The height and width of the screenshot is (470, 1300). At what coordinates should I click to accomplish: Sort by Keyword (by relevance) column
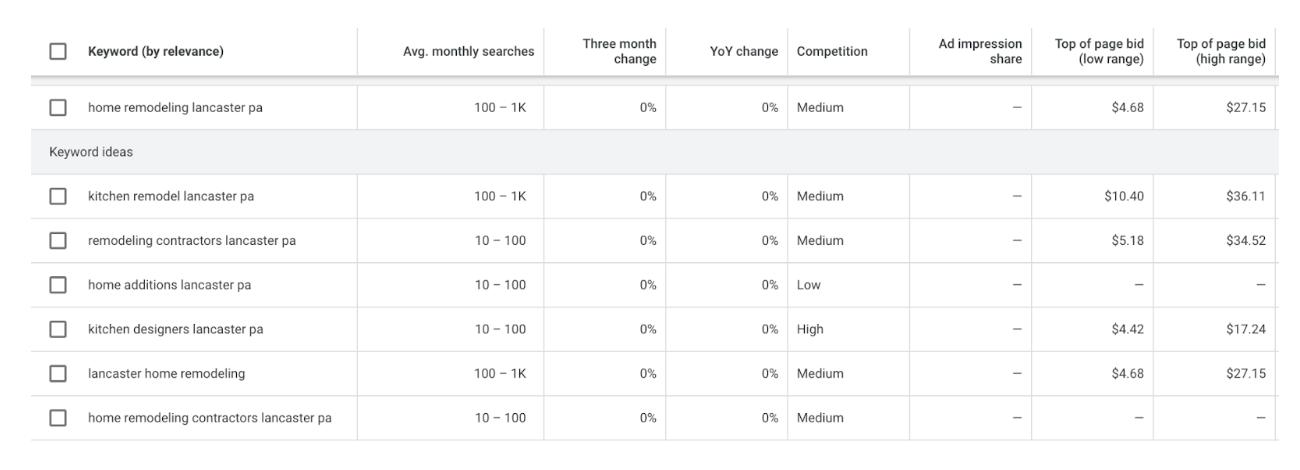[x=155, y=52]
